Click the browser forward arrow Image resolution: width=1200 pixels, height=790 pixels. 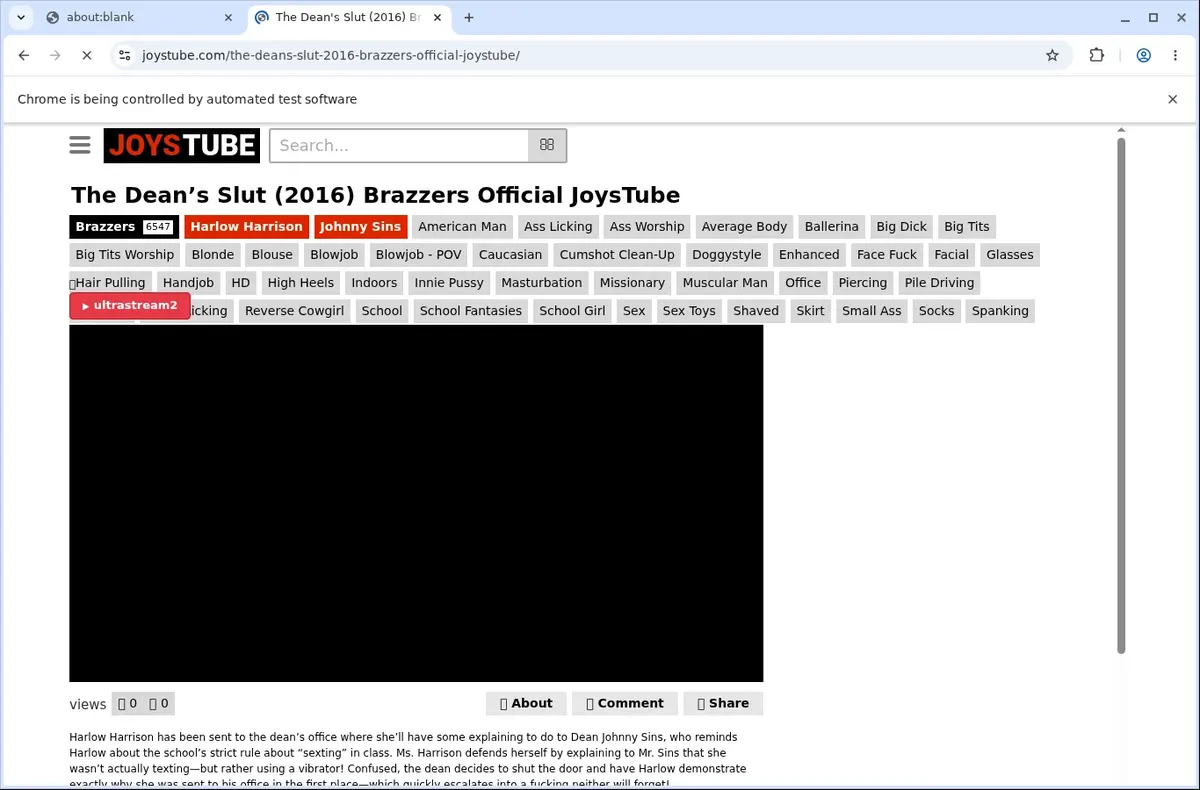(x=55, y=55)
